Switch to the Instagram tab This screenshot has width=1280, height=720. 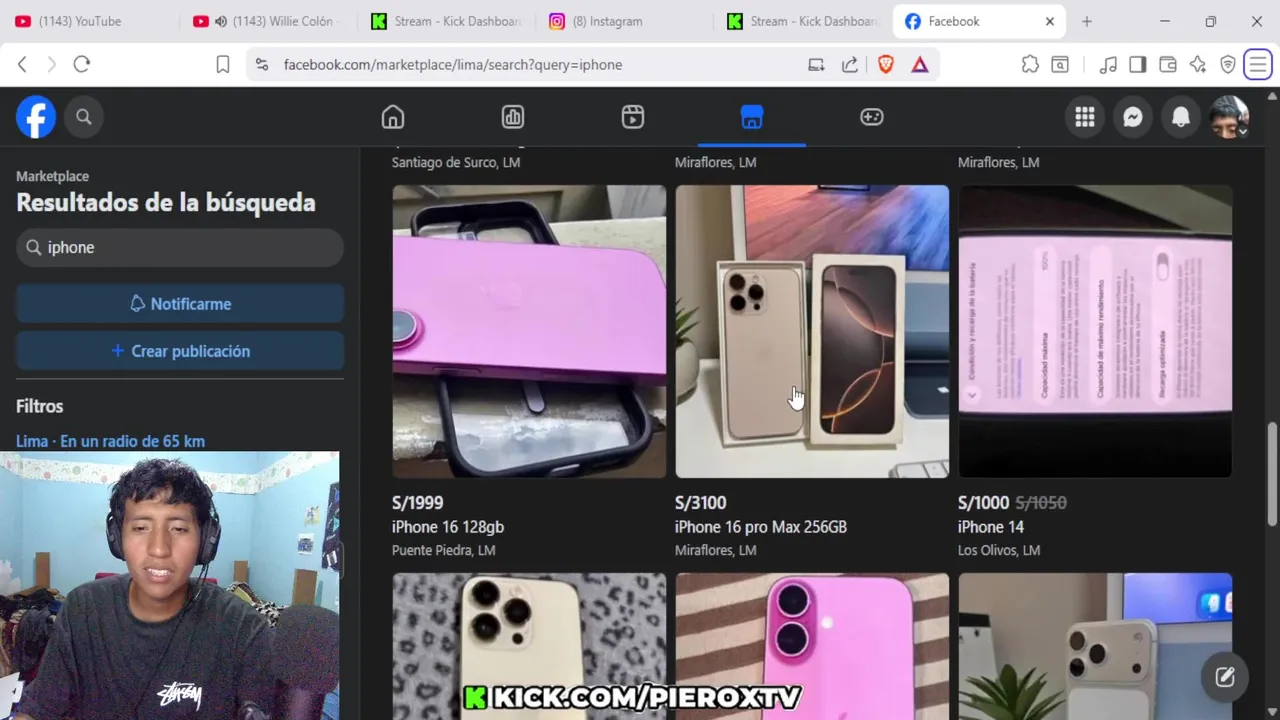point(625,21)
